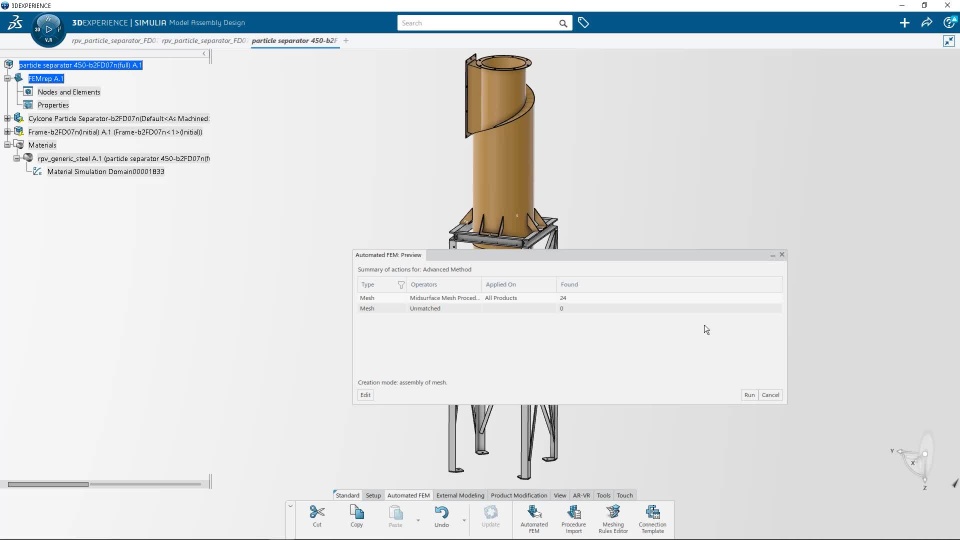Screen dimensions: 960x540
Task: Open the Undo history dropdown arrow
Action: click(464, 520)
